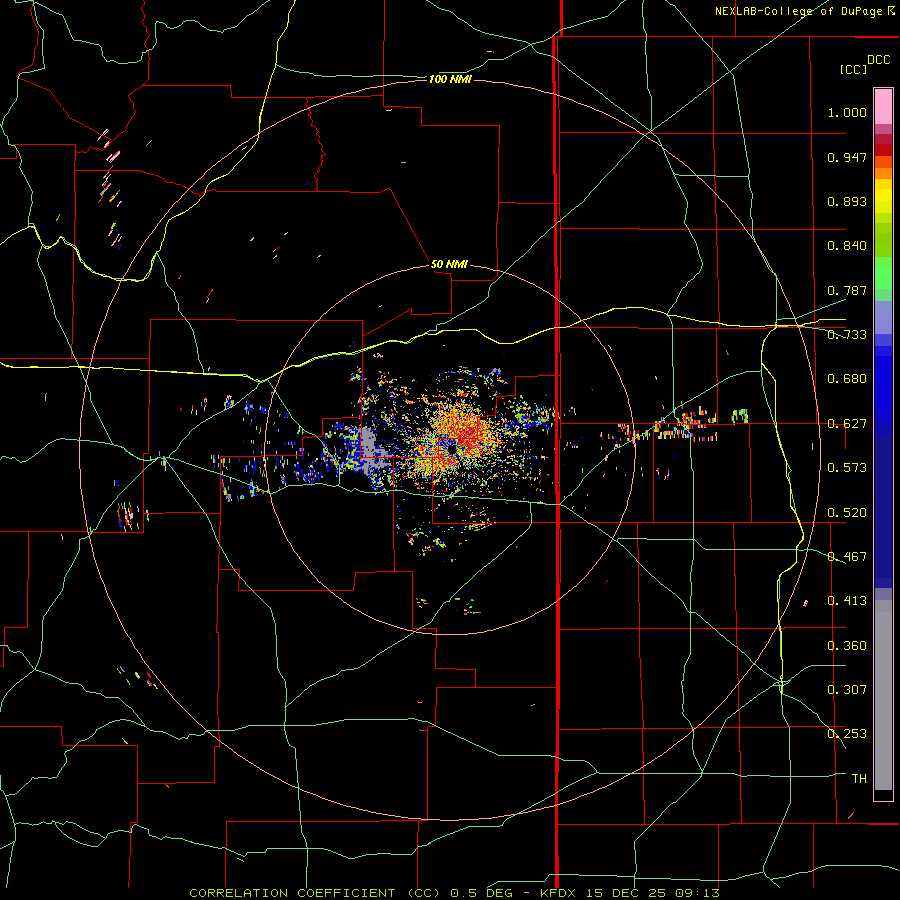Click the 0.840 scale value
The height and width of the screenshot is (900, 900).
[x=847, y=246]
